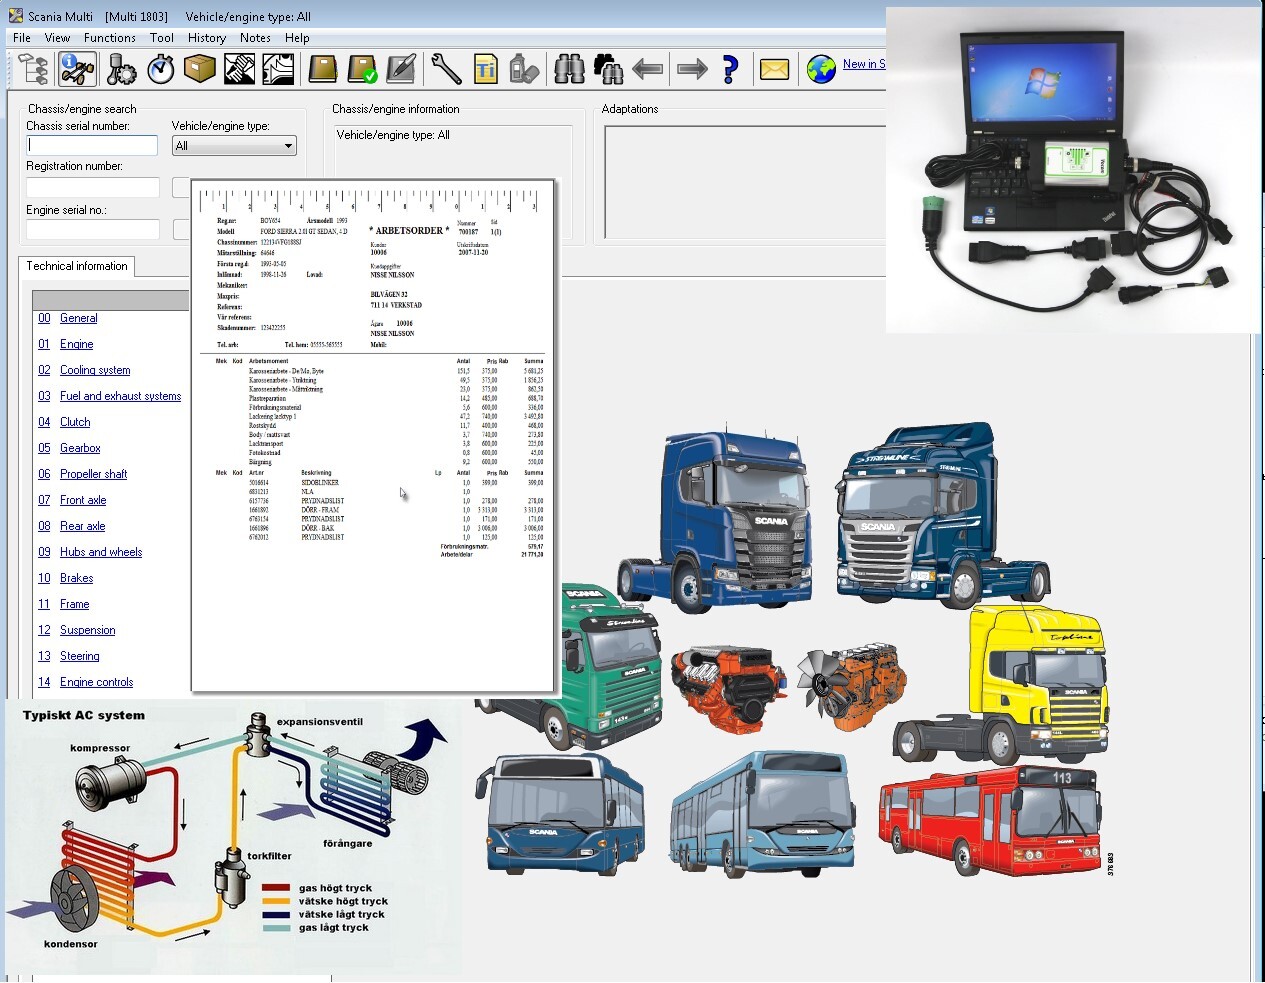Open the yellow envelope mail icon
The width and height of the screenshot is (1265, 983).
tap(774, 69)
